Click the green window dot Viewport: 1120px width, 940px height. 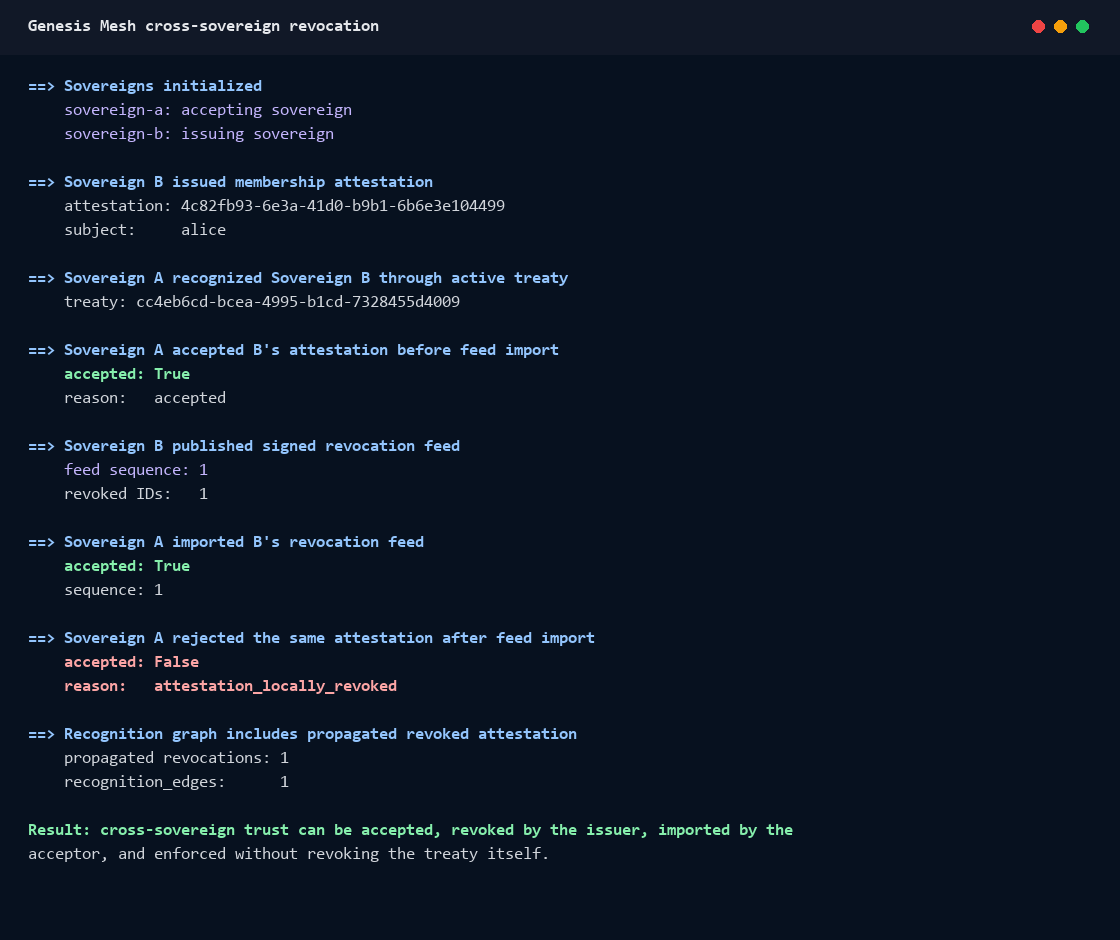pos(1082,26)
